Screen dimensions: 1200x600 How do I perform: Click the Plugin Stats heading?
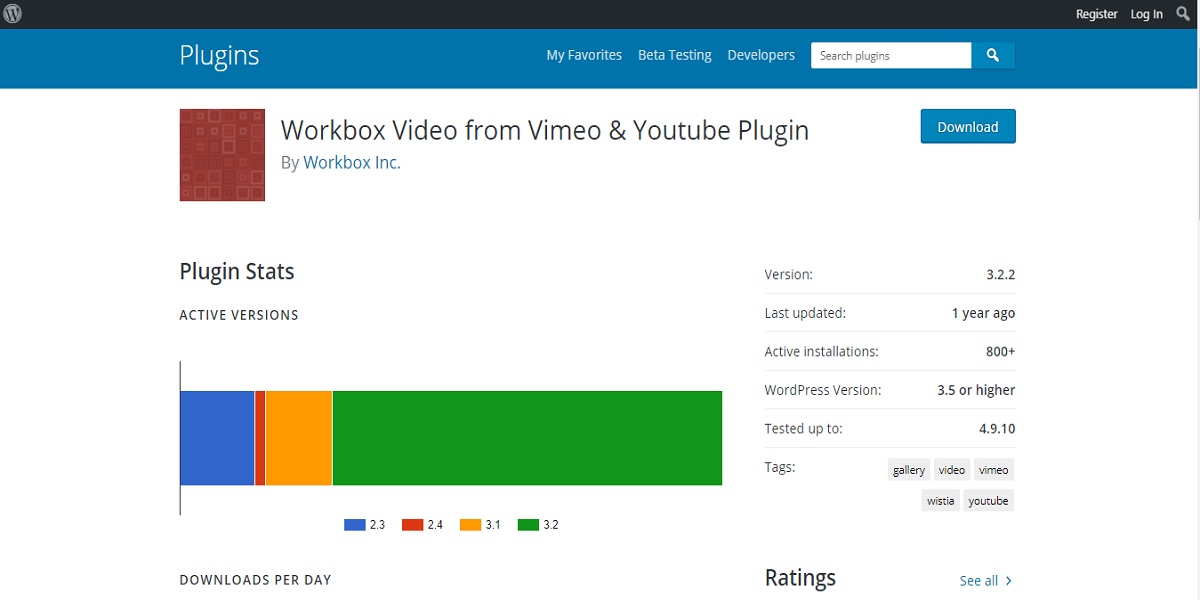click(x=237, y=271)
